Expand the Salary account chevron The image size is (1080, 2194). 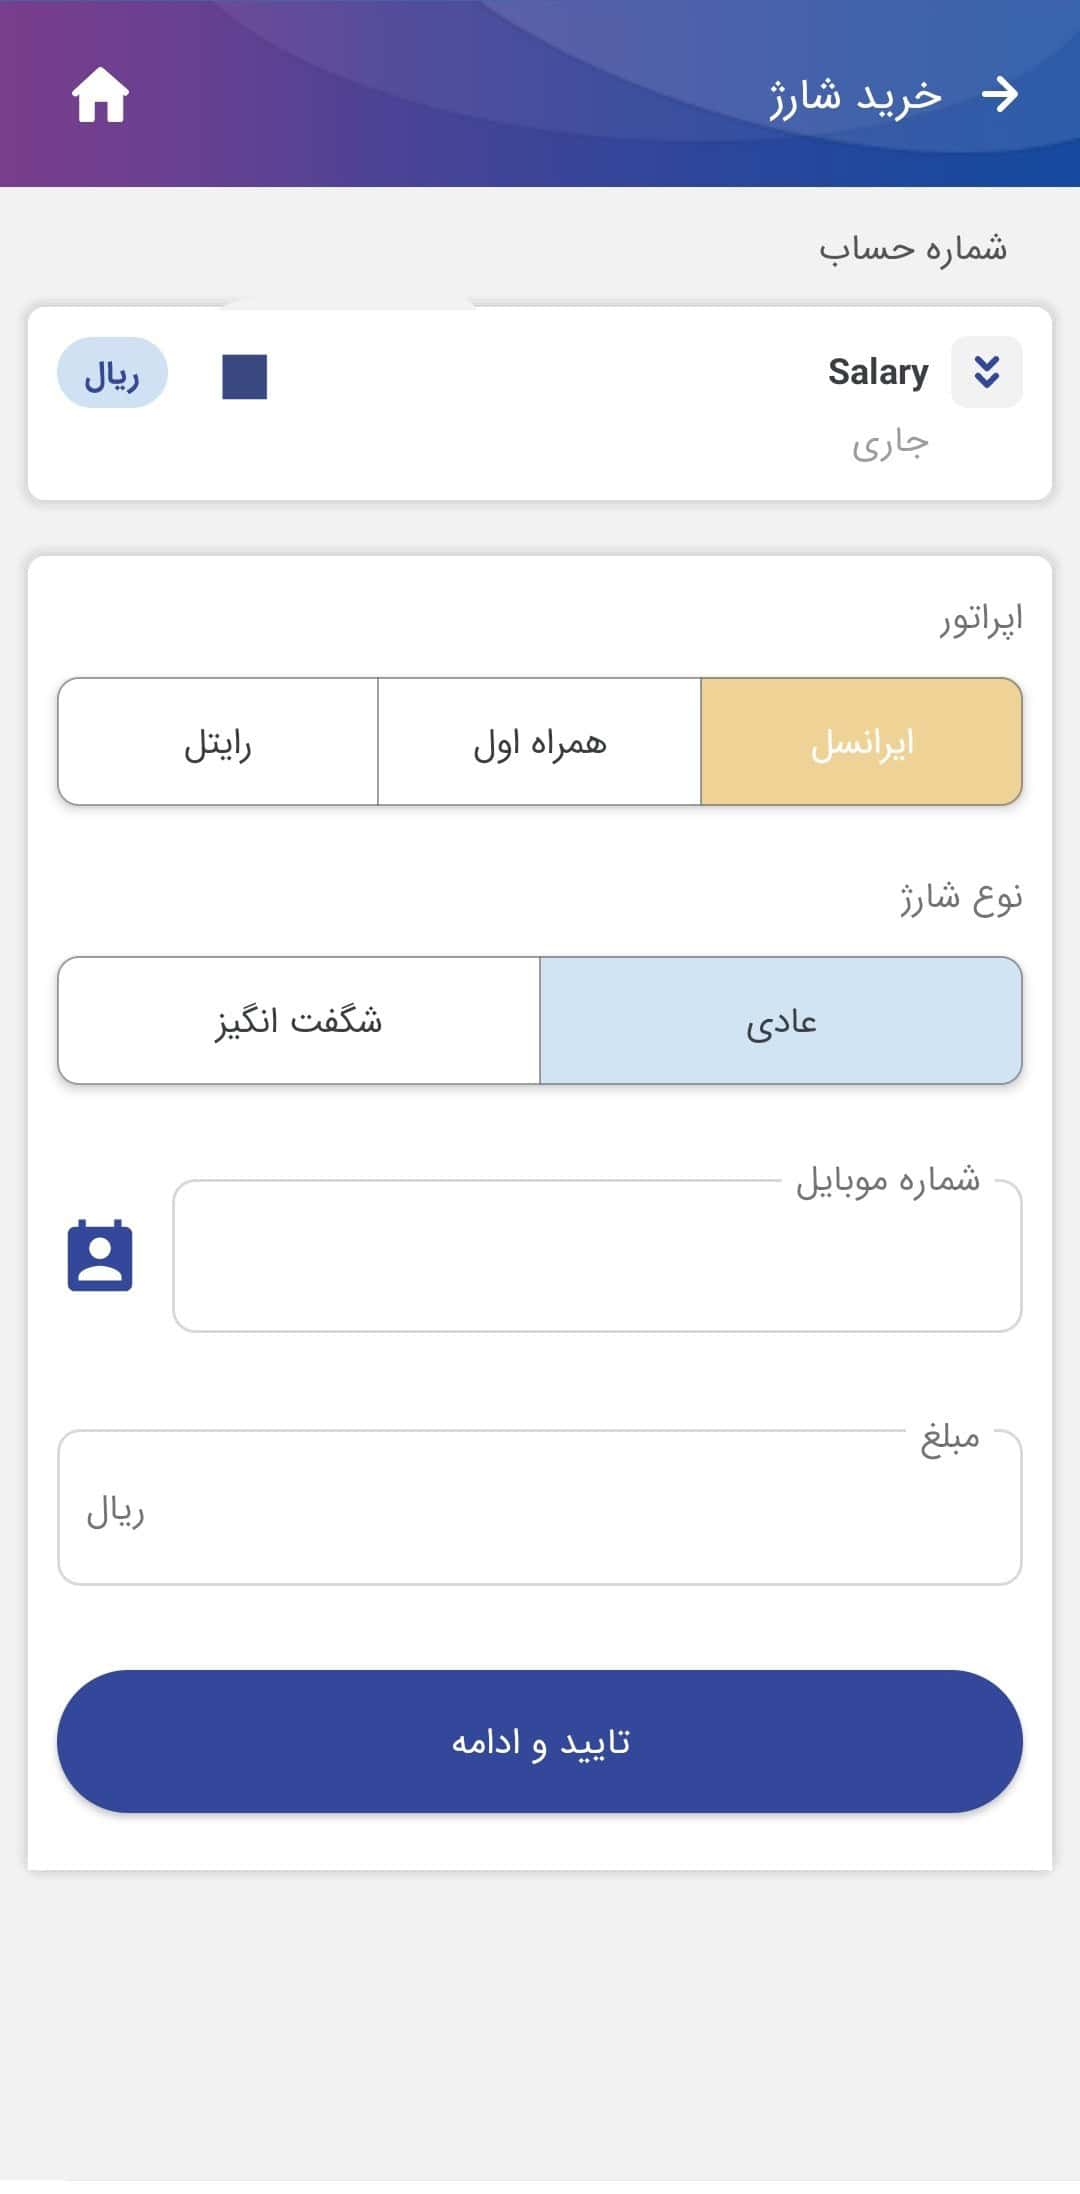pos(986,372)
